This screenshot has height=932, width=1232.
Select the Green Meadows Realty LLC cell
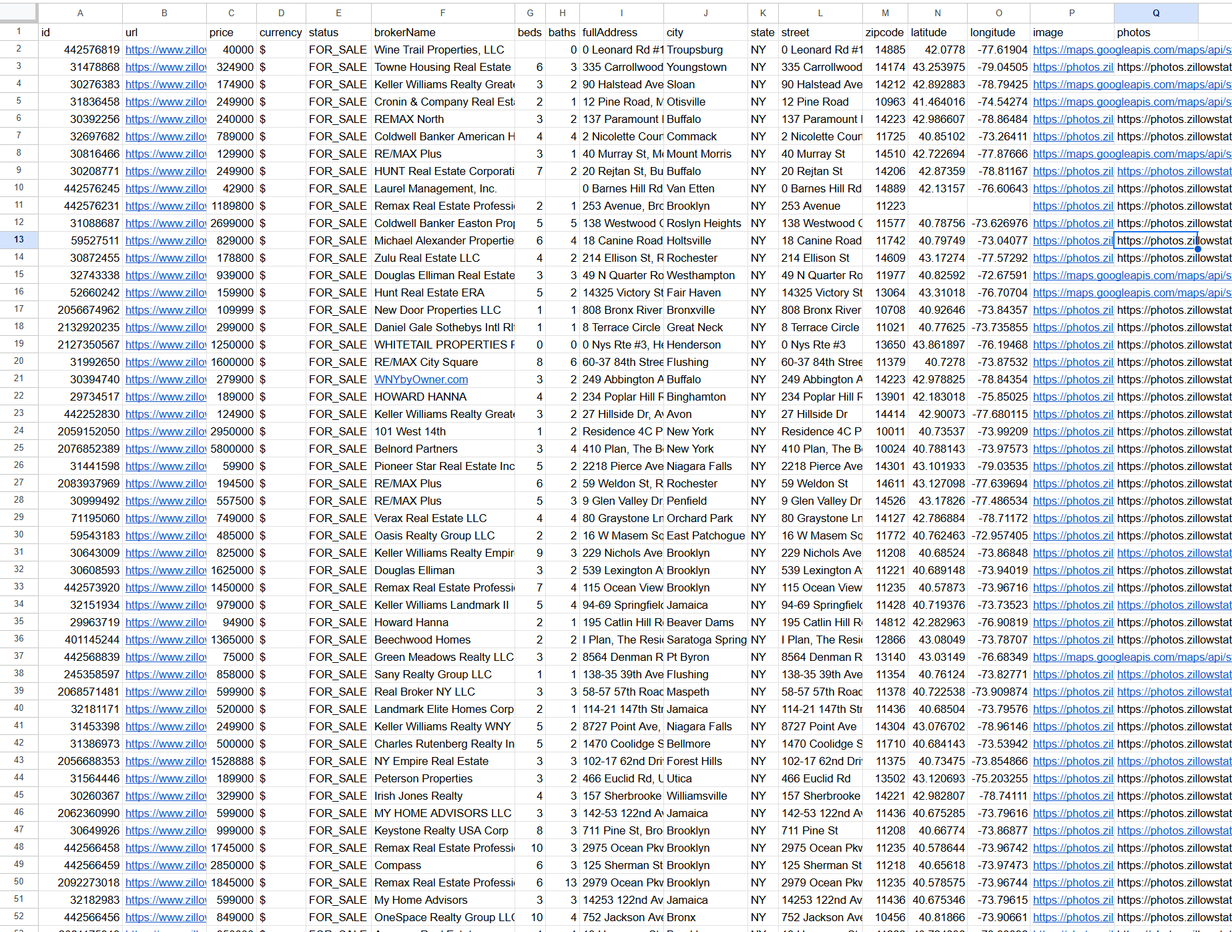(443, 657)
